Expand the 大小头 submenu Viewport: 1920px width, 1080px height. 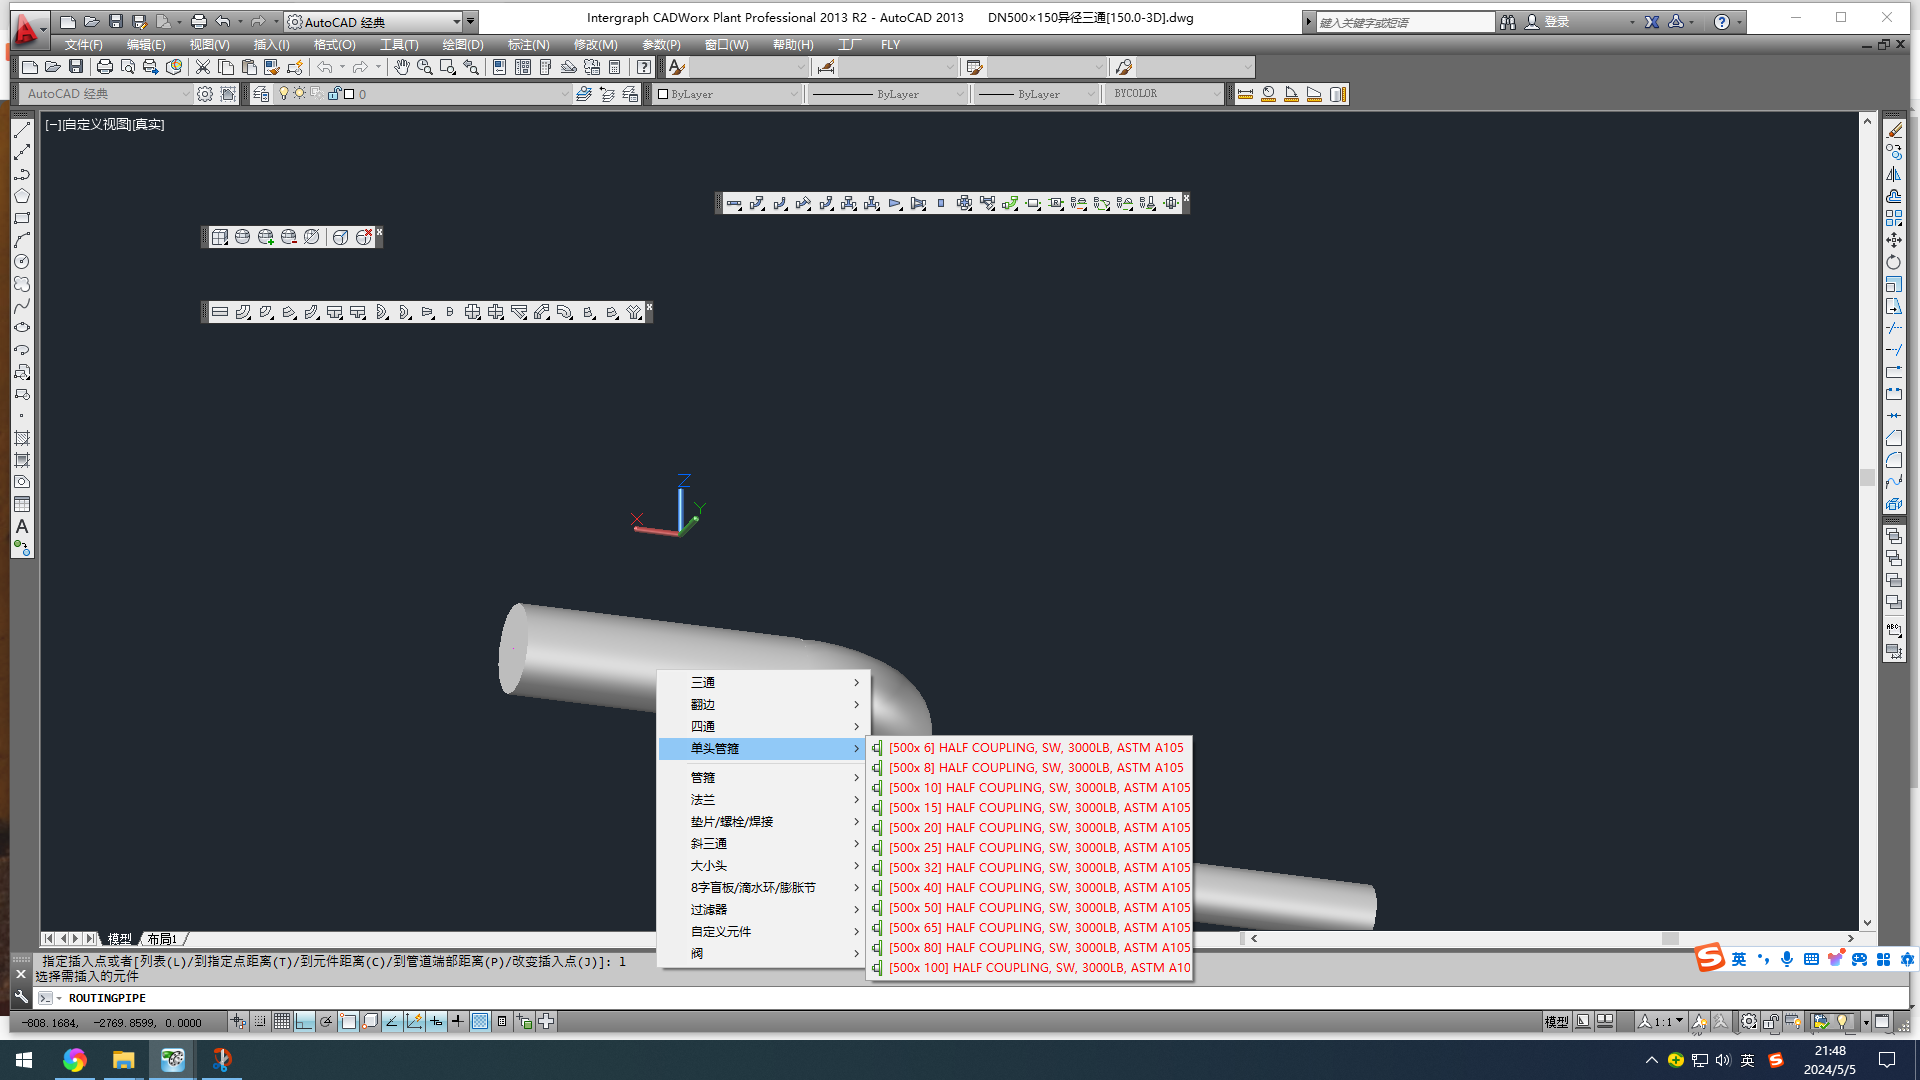coord(765,866)
